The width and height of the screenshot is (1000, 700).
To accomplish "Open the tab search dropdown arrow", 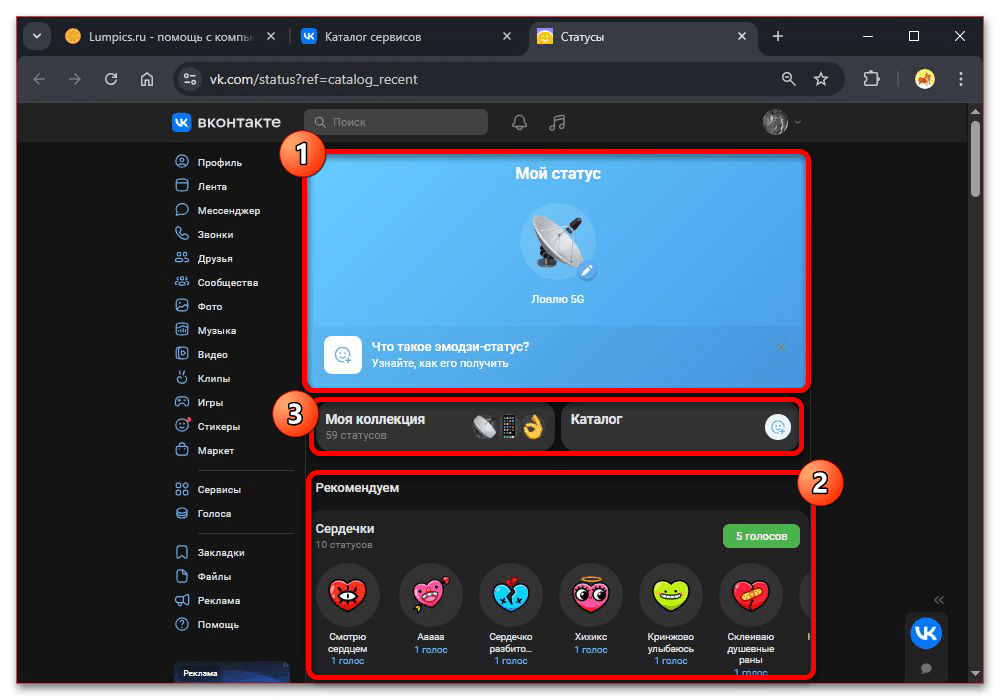I will [x=37, y=37].
